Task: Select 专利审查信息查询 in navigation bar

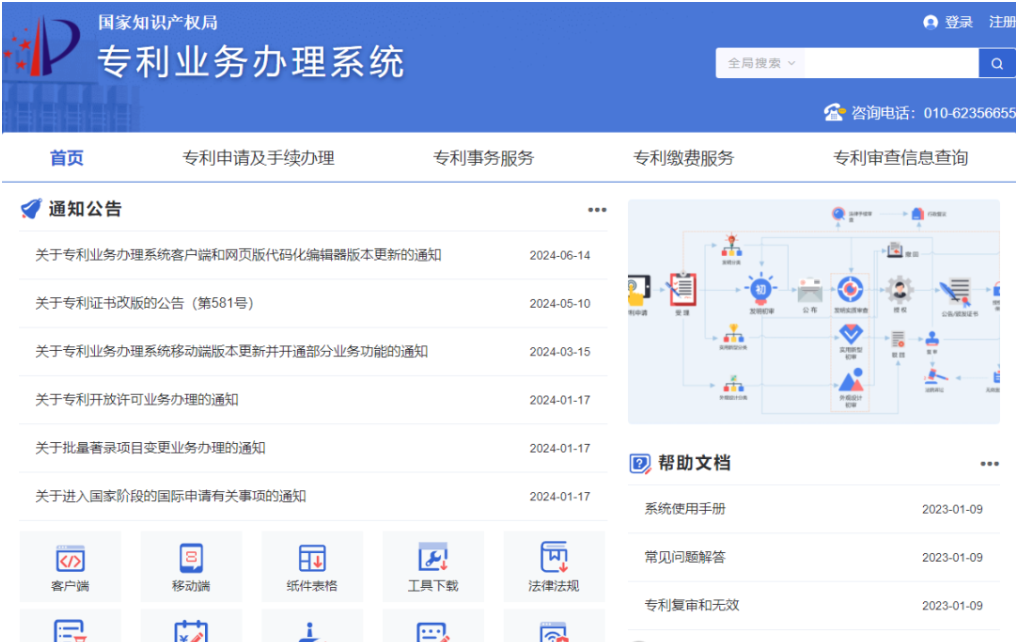Action: (900, 158)
